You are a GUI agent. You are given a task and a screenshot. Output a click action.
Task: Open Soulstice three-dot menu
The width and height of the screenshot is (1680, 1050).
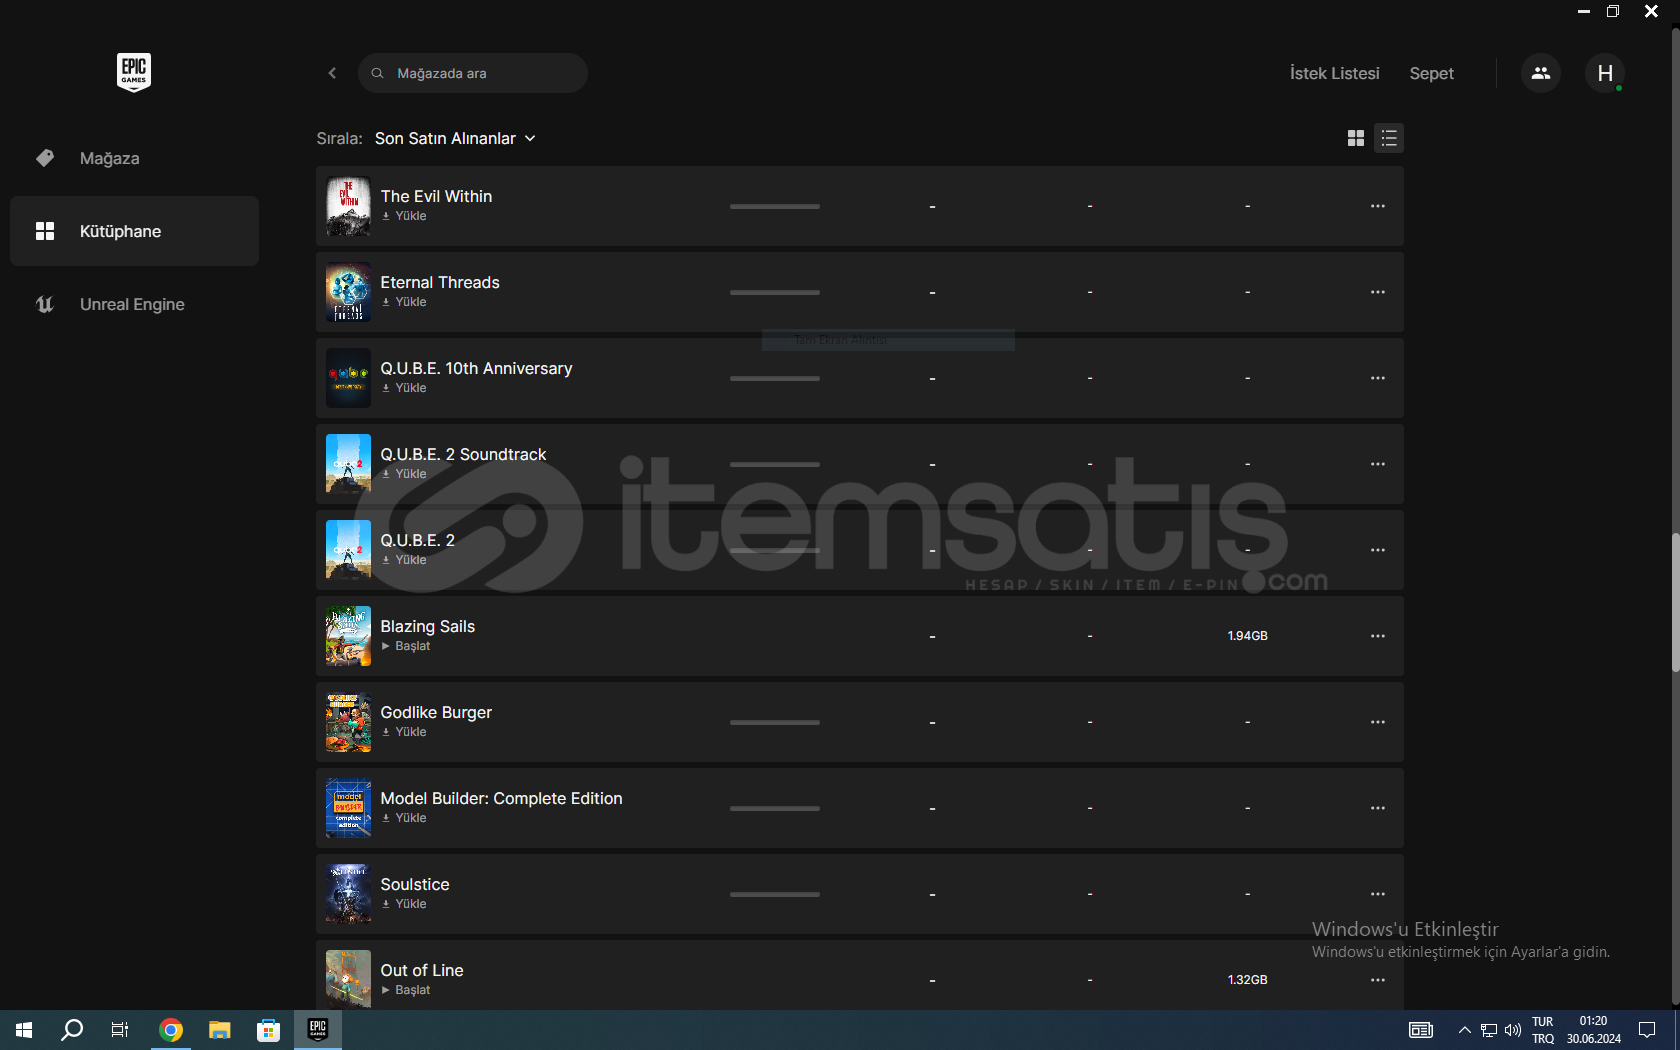click(1378, 894)
